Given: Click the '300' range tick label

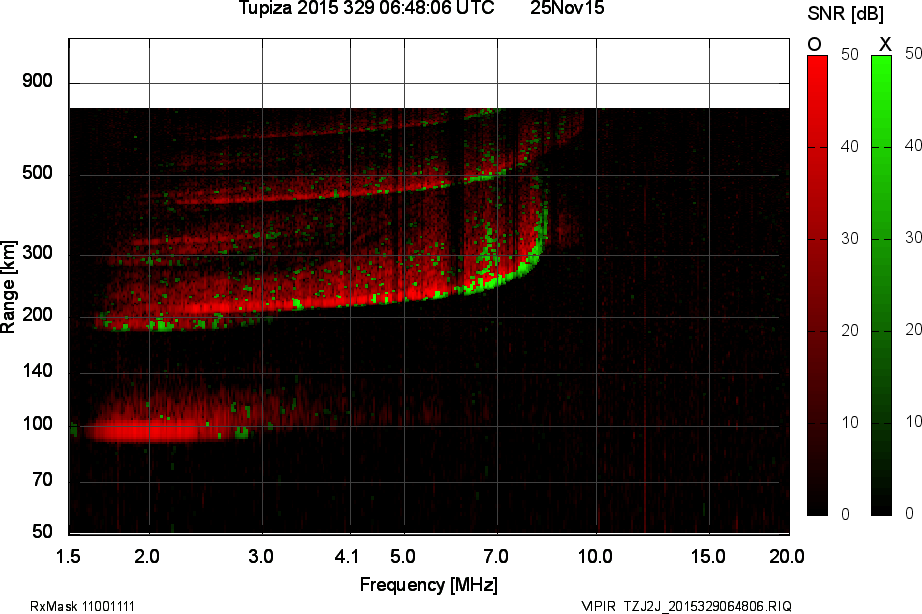Looking at the screenshot, I should coord(37,253).
